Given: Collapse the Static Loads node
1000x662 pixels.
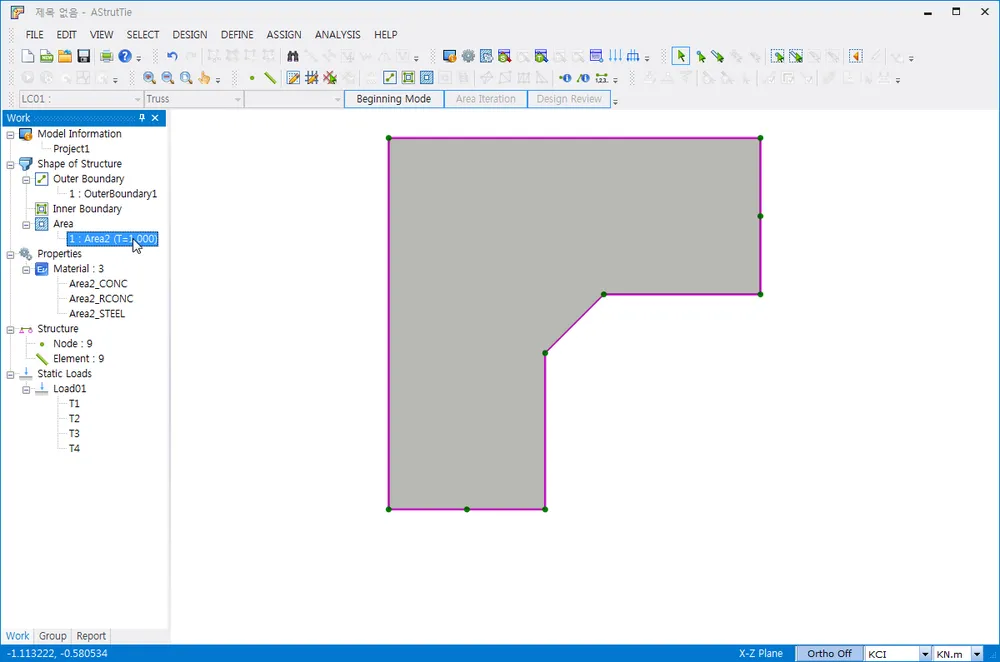Looking at the screenshot, I should [x=10, y=374].
